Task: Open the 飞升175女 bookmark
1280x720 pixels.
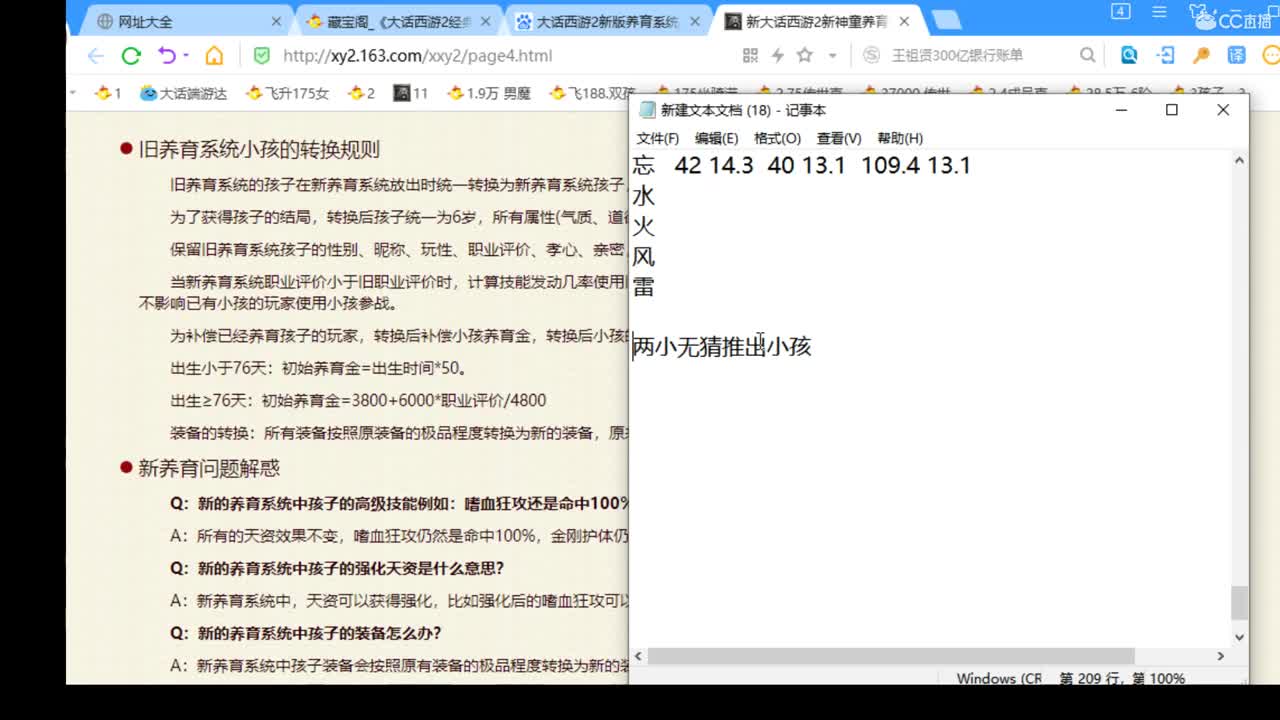Action: point(288,93)
